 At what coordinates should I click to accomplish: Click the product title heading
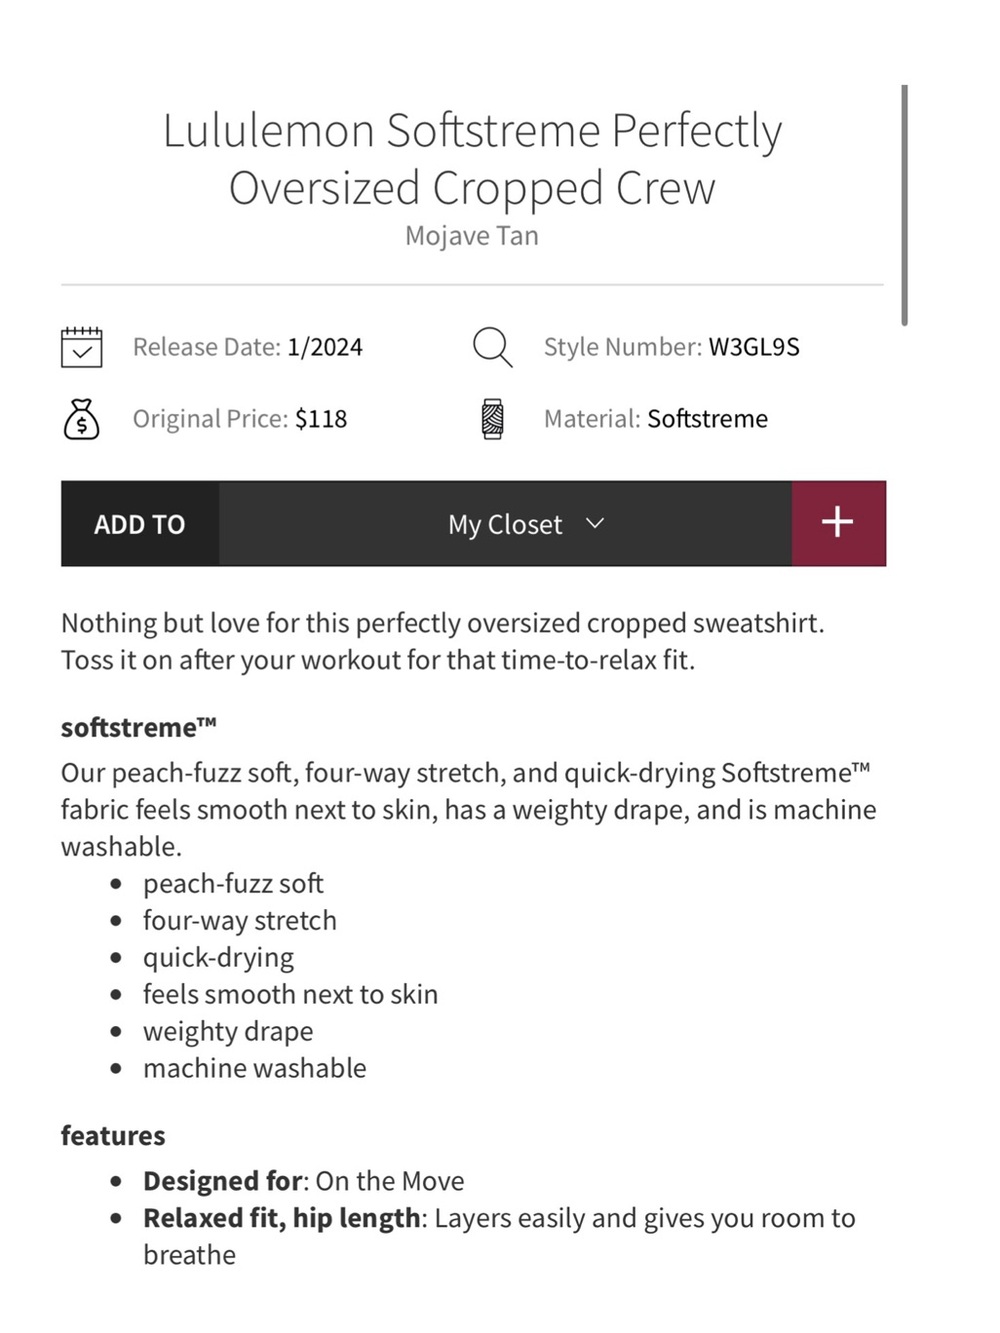tap(472, 159)
